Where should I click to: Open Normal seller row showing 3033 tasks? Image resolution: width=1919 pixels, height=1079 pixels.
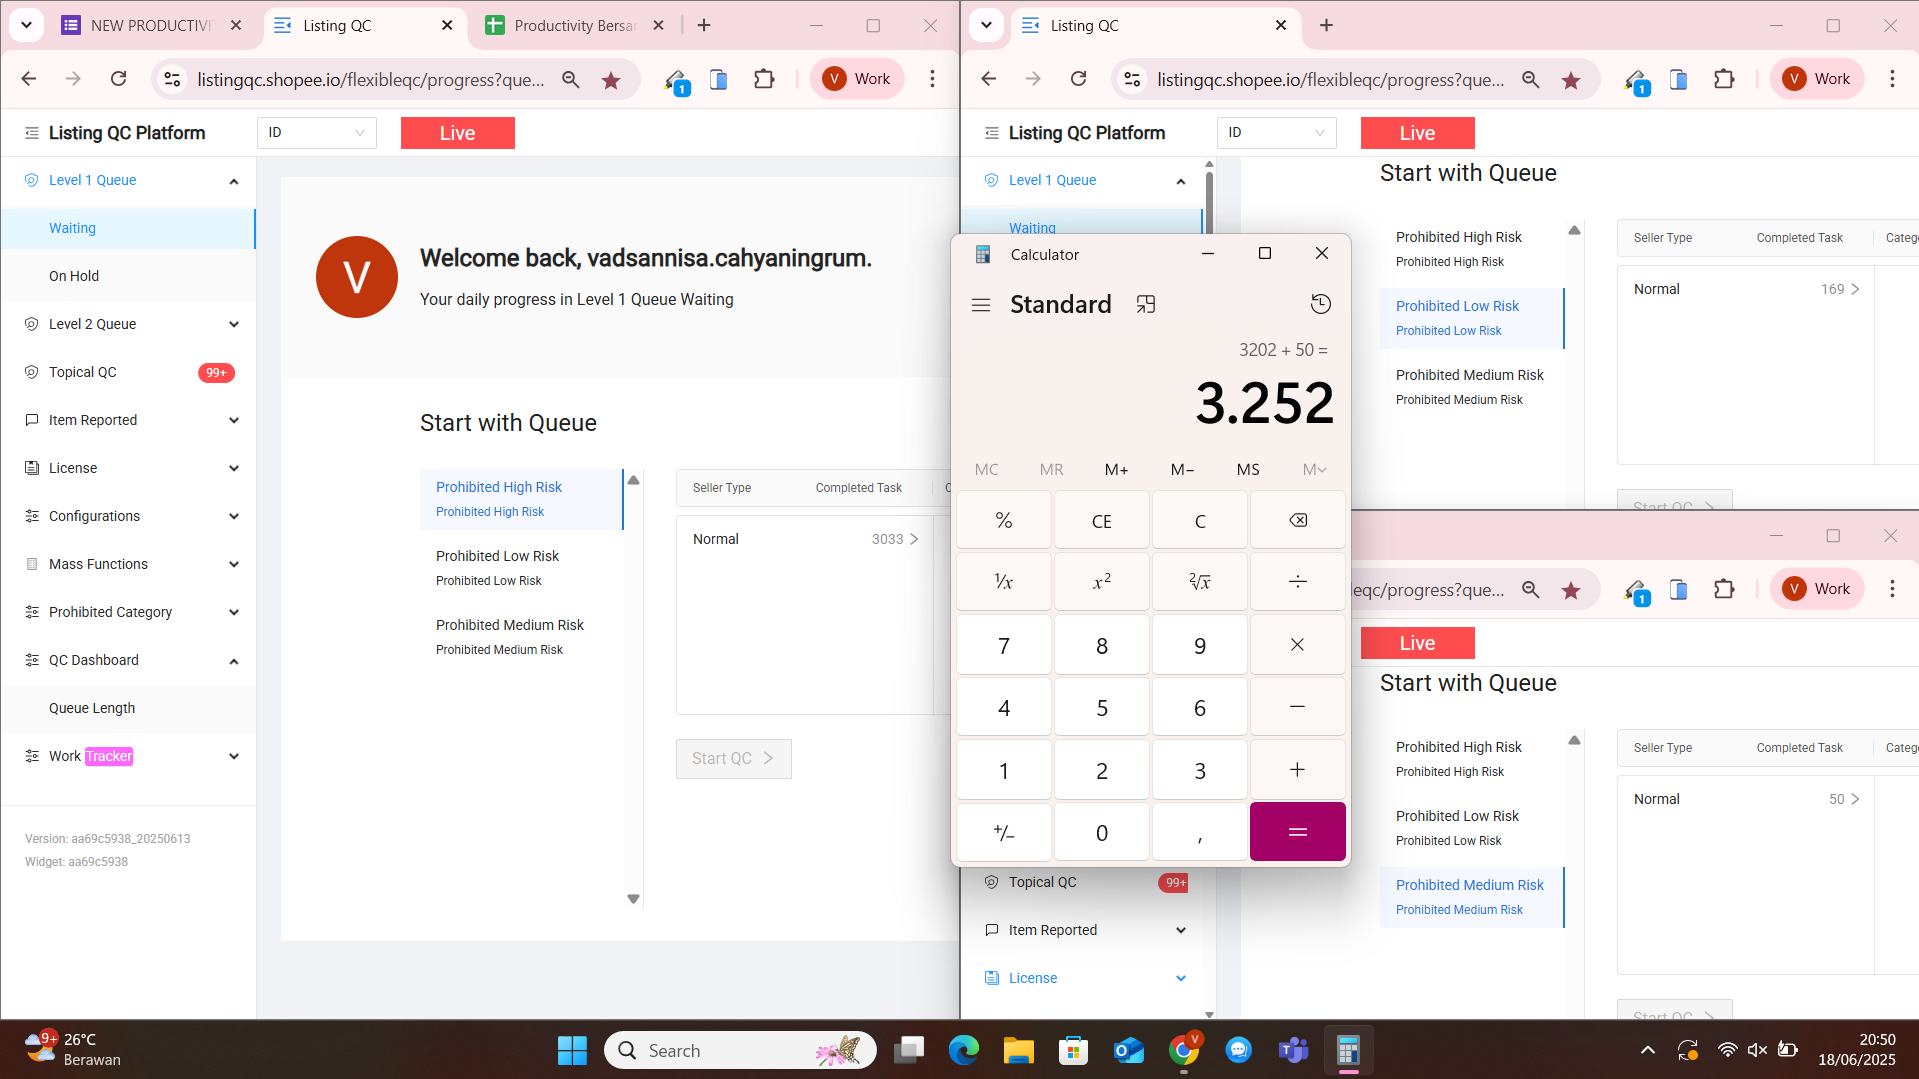805,539
